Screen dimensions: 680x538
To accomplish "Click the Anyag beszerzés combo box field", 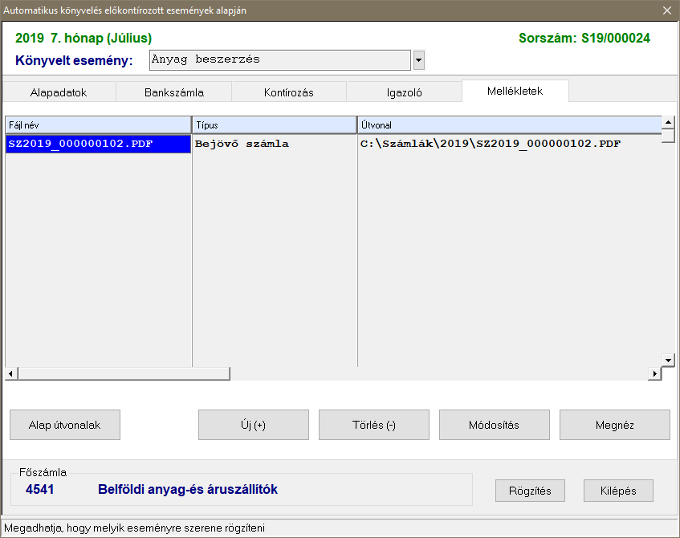I will tap(279, 60).
